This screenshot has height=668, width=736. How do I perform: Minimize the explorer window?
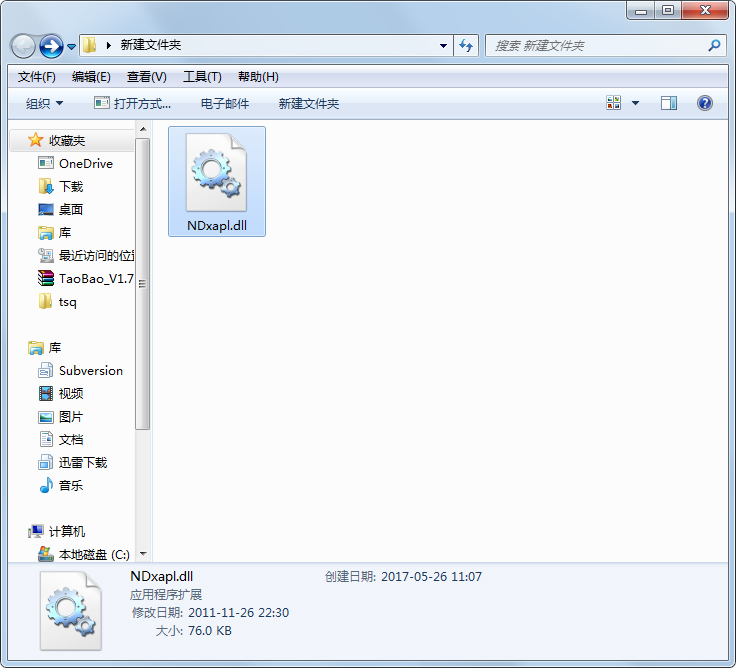coord(641,10)
